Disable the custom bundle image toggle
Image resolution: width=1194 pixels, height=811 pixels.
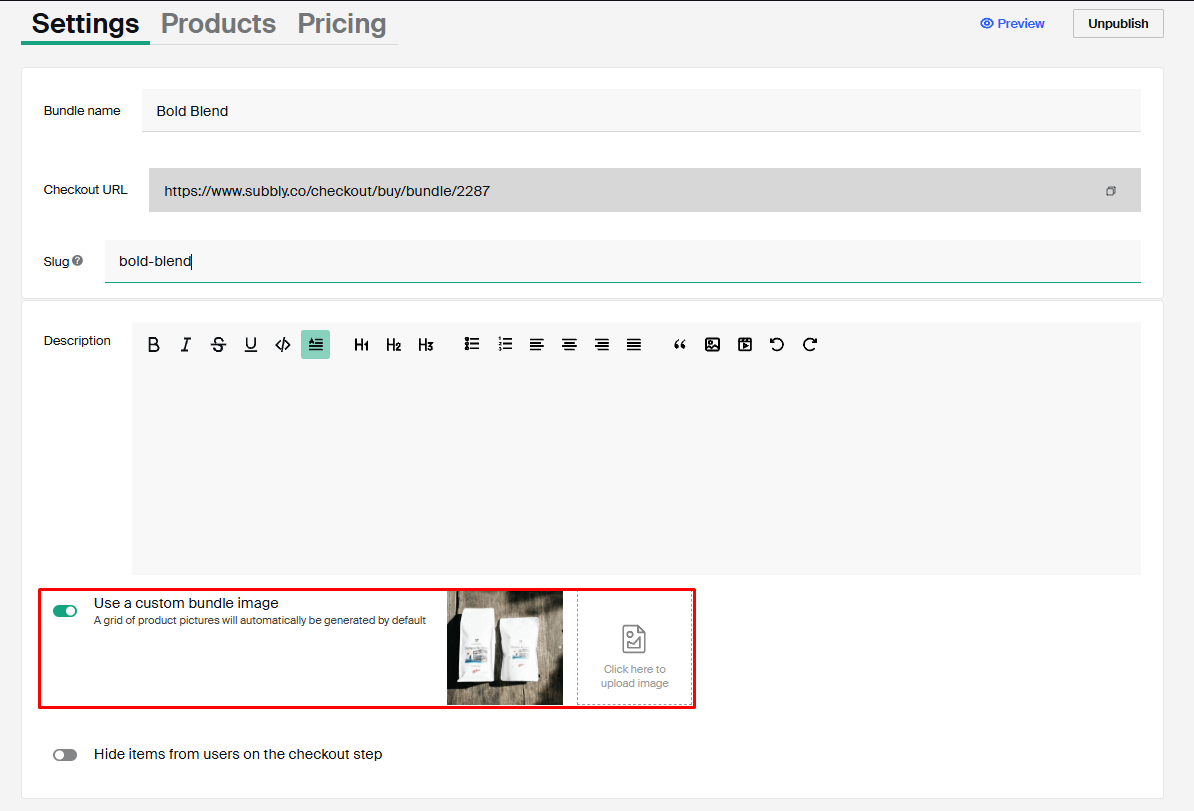pos(65,611)
